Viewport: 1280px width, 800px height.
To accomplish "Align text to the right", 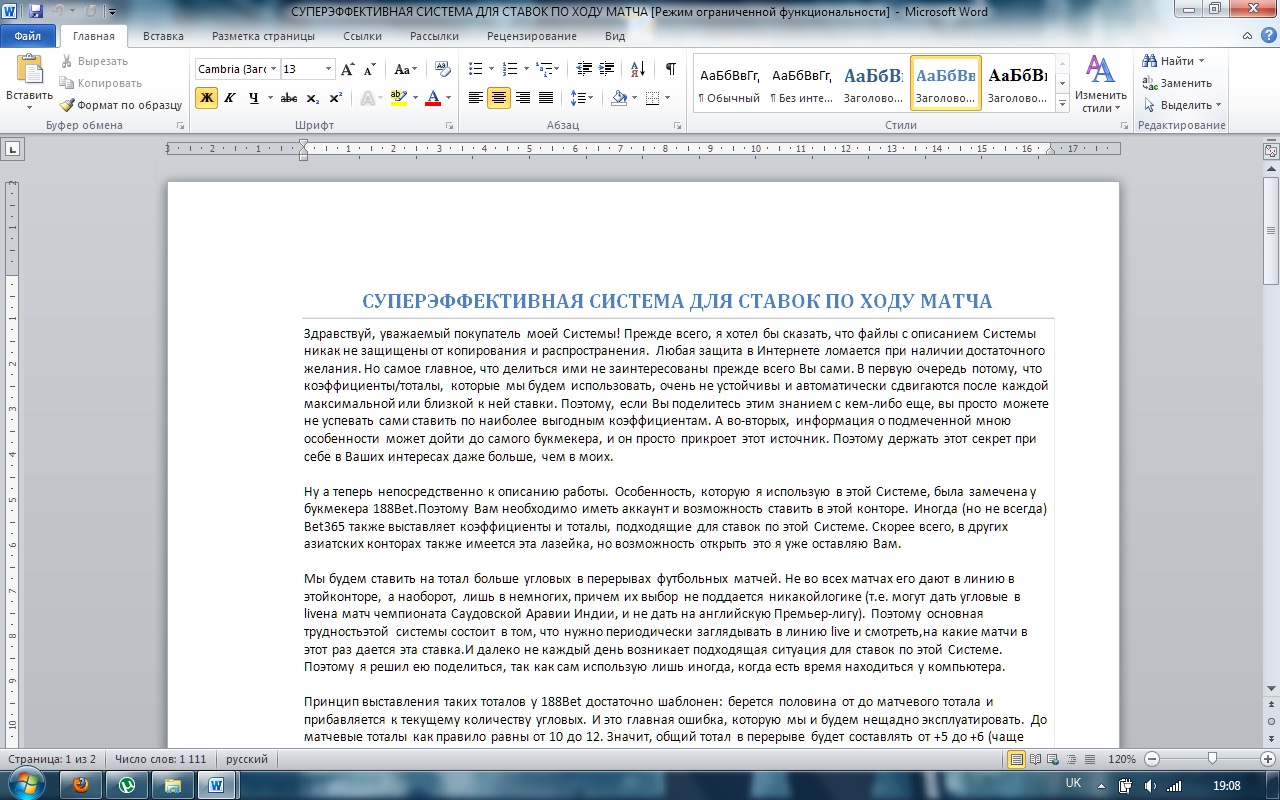I will pos(522,98).
